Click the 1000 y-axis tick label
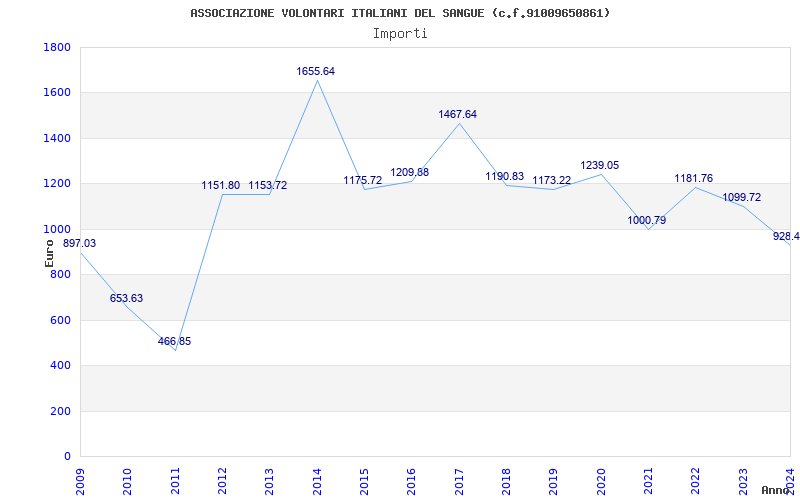The width and height of the screenshot is (800, 500). [x=57, y=229]
